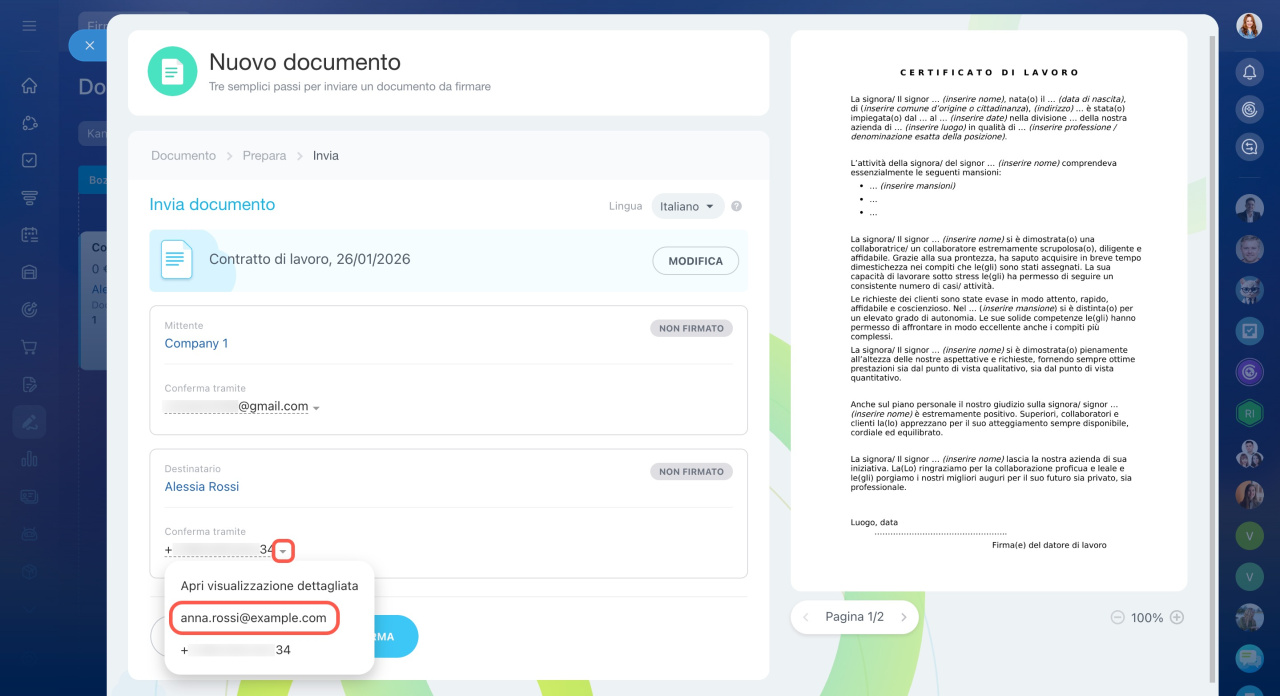Open the calendar icon in left sidebar
The height and width of the screenshot is (696, 1280).
click(30, 235)
